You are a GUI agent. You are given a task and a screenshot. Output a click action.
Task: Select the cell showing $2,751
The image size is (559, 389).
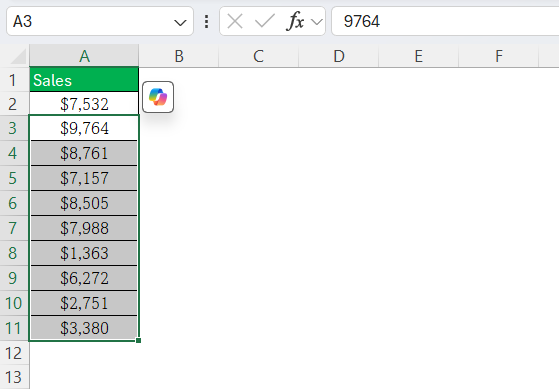pos(84,303)
